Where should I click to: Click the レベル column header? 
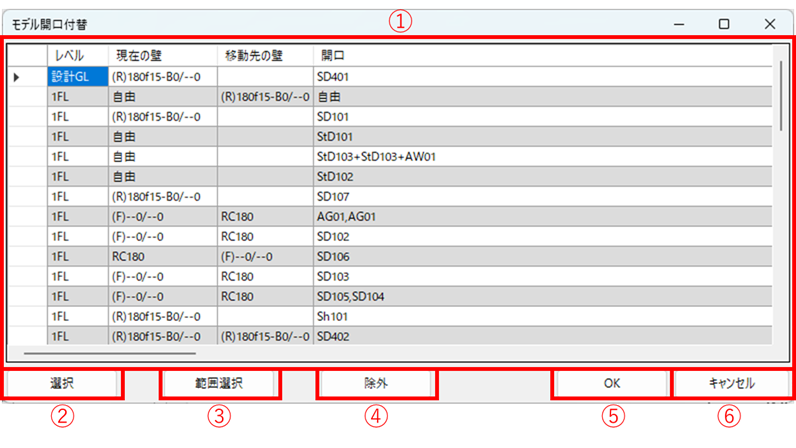[77, 55]
